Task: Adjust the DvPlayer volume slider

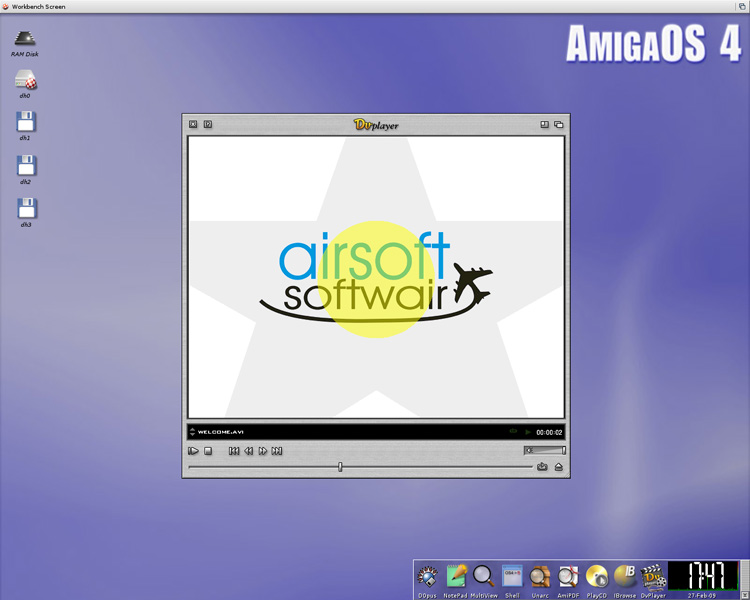Action: [545, 450]
